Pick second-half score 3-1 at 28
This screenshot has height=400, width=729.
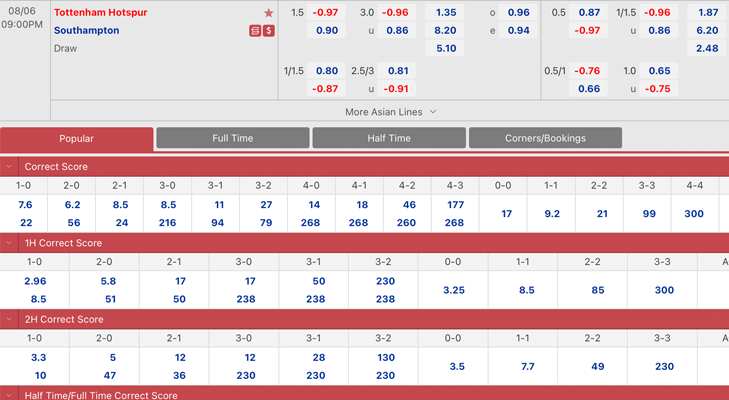(318, 358)
